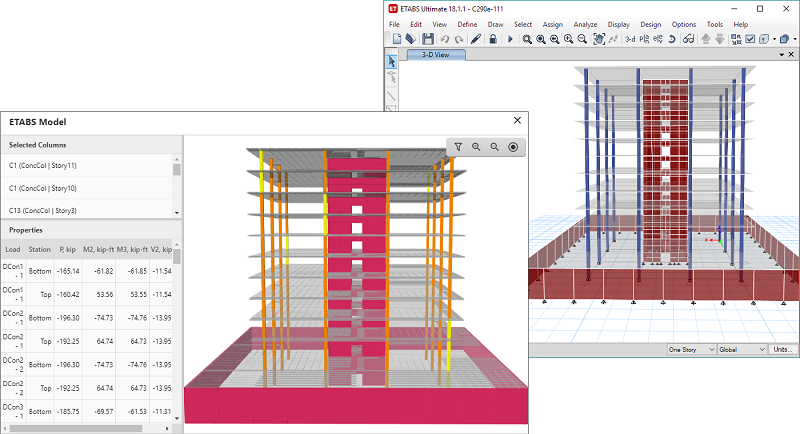The height and width of the screenshot is (434, 800).
Task: Open the Options menu
Action: [x=684, y=24]
